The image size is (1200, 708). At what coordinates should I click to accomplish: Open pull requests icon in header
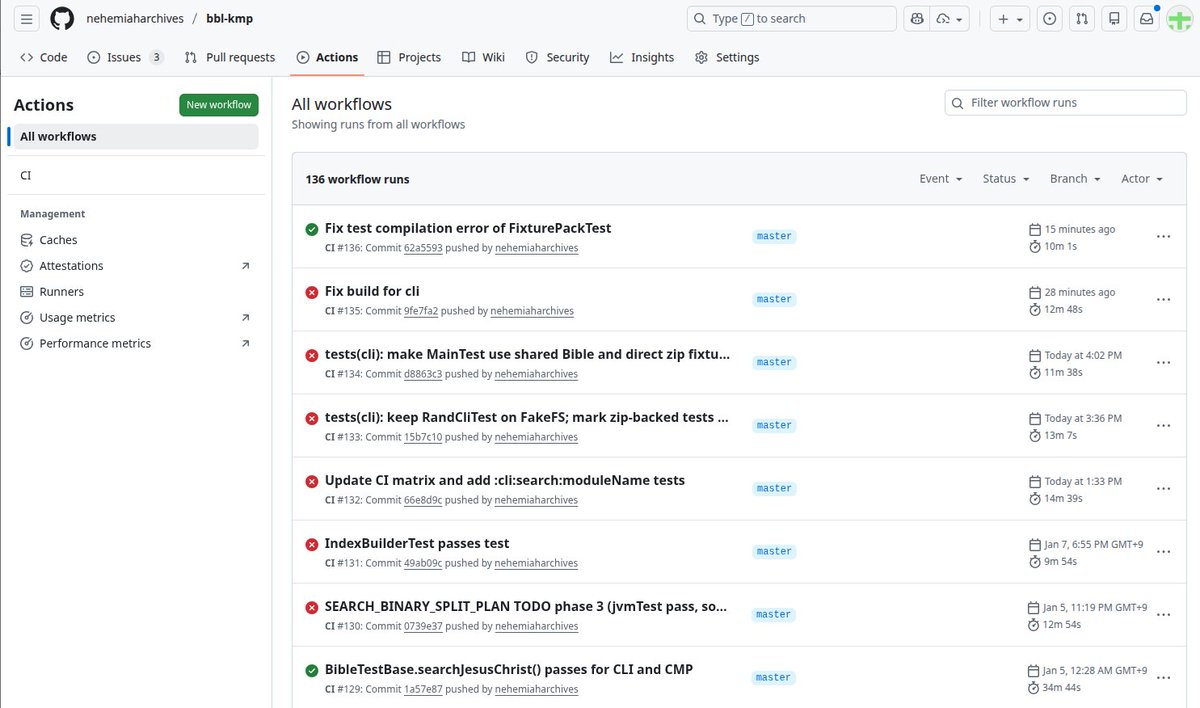(1082, 19)
